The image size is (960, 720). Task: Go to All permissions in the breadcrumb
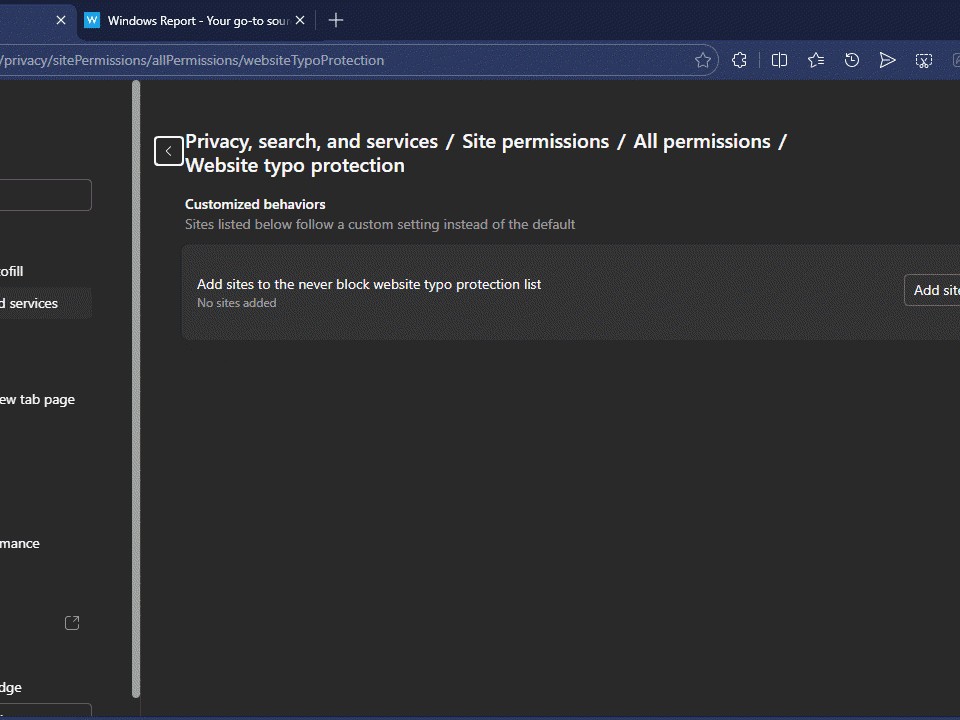[x=701, y=141]
